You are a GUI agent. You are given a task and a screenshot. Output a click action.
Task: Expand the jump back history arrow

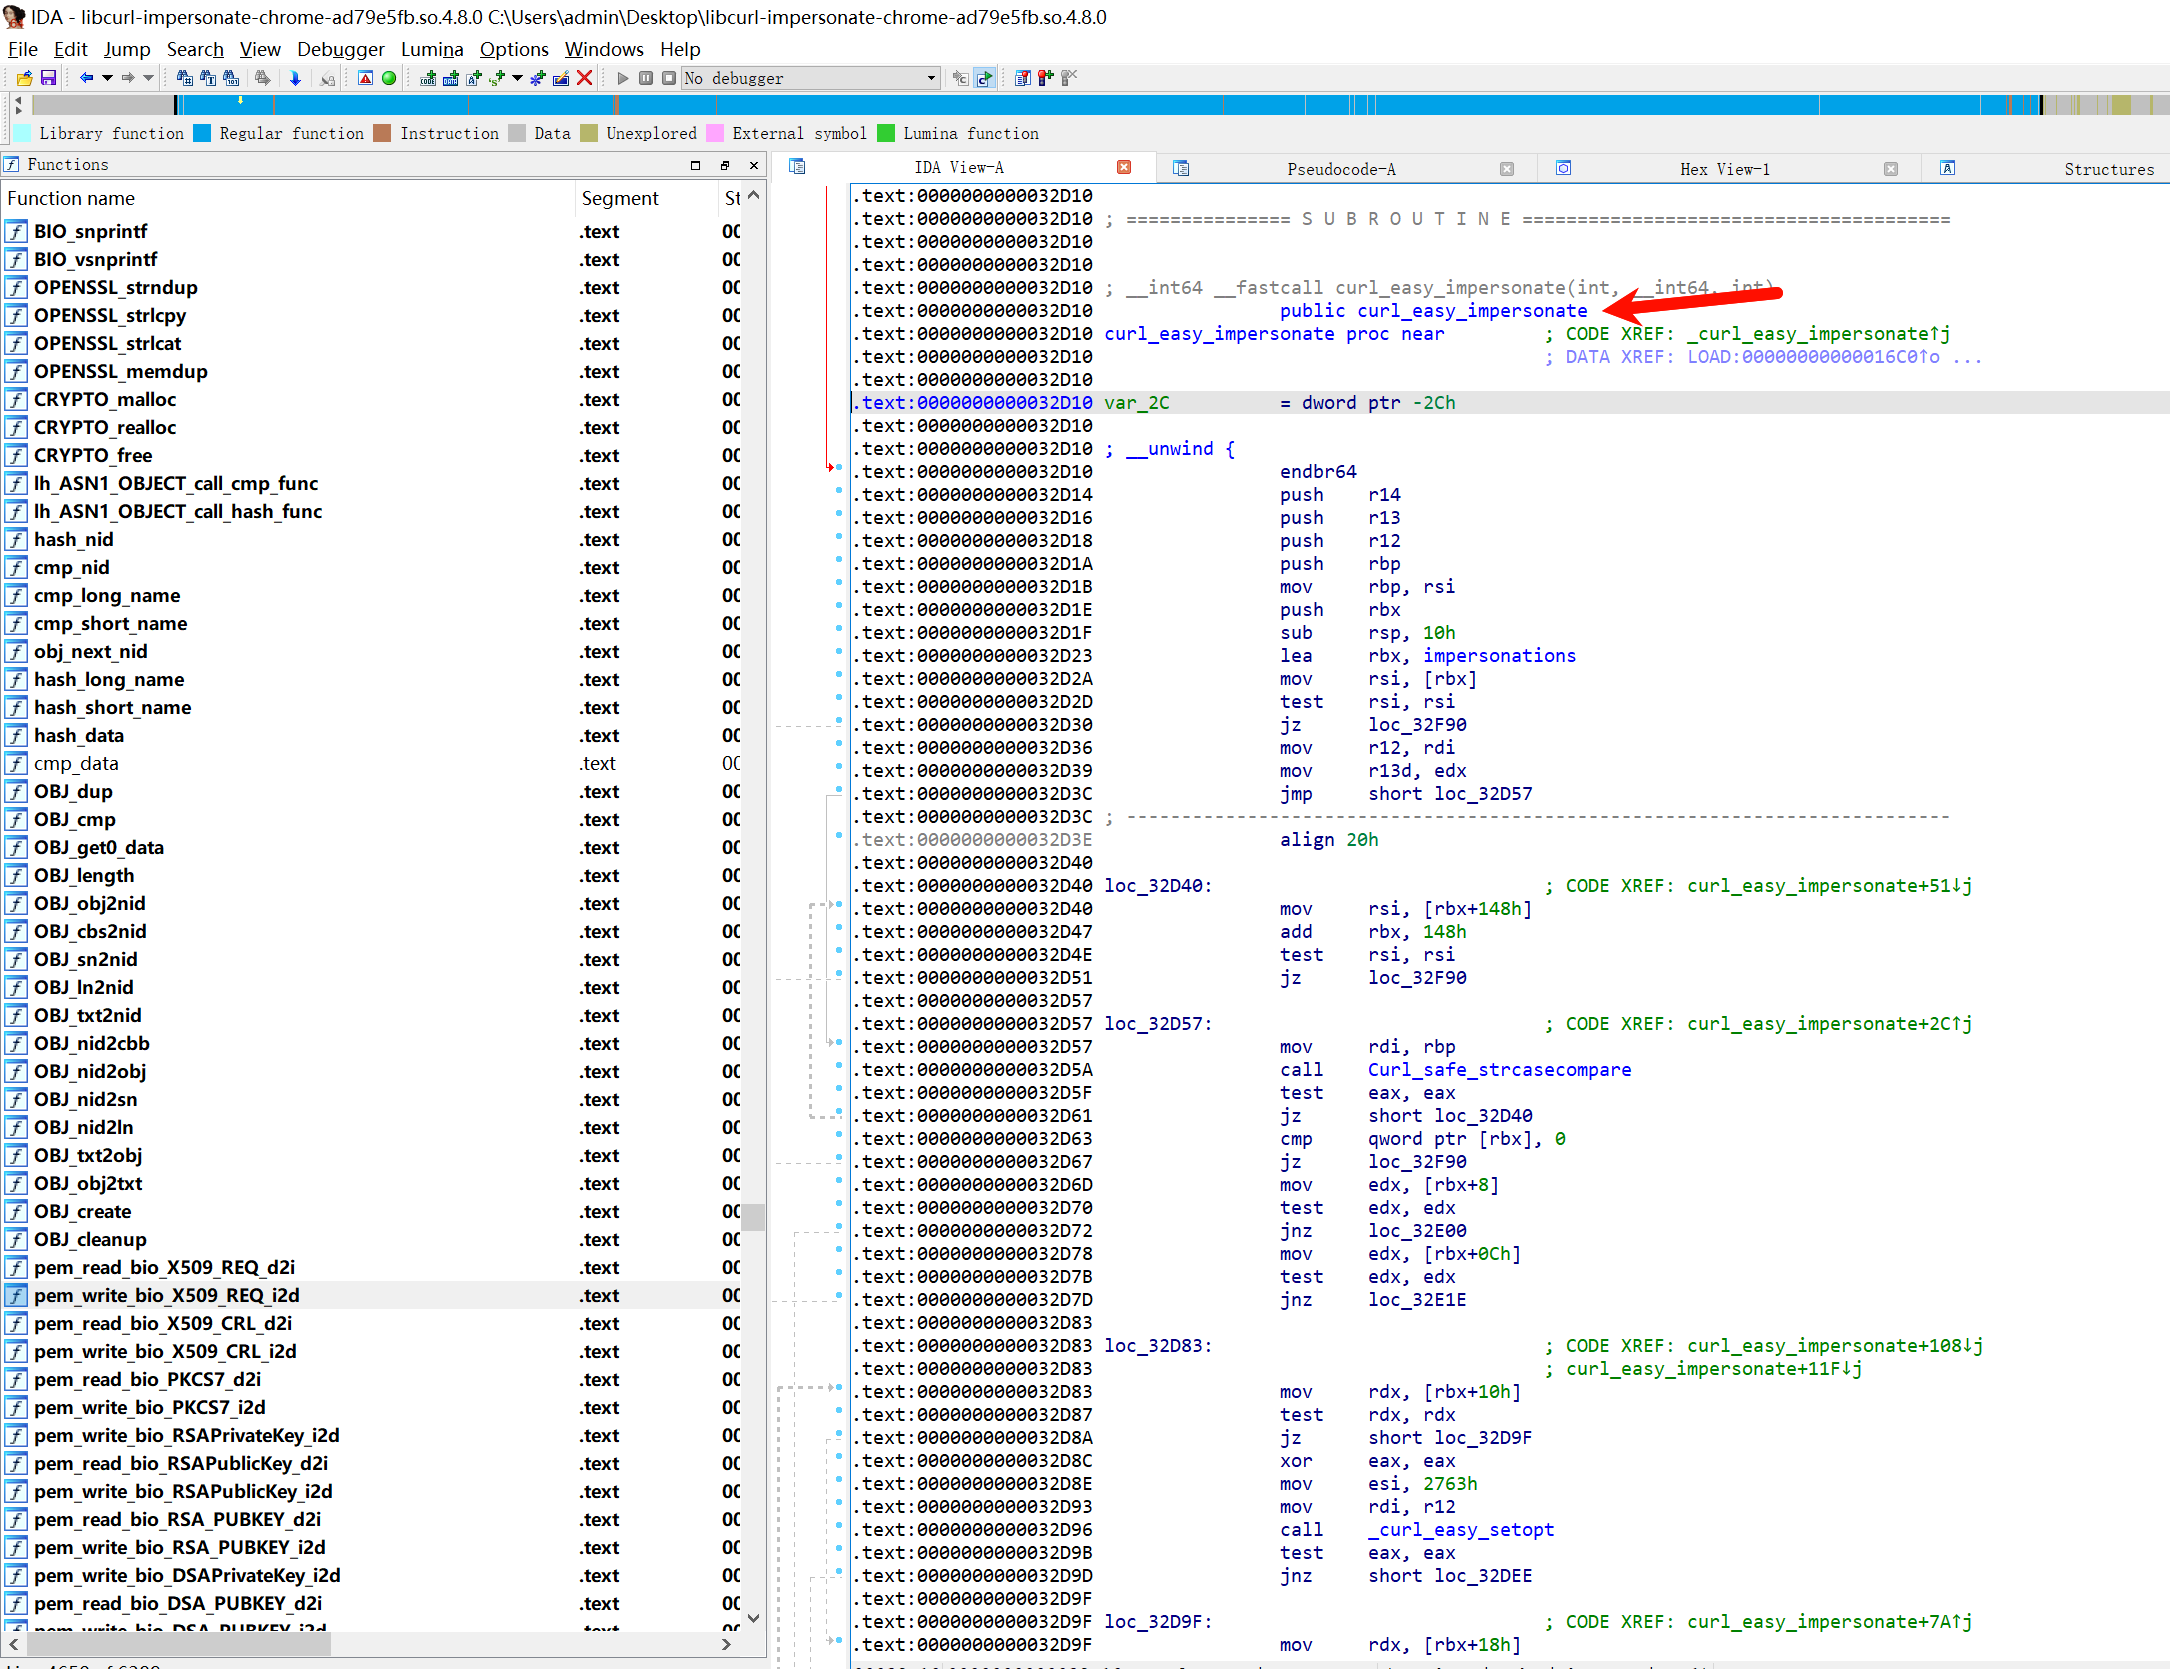click(x=106, y=78)
